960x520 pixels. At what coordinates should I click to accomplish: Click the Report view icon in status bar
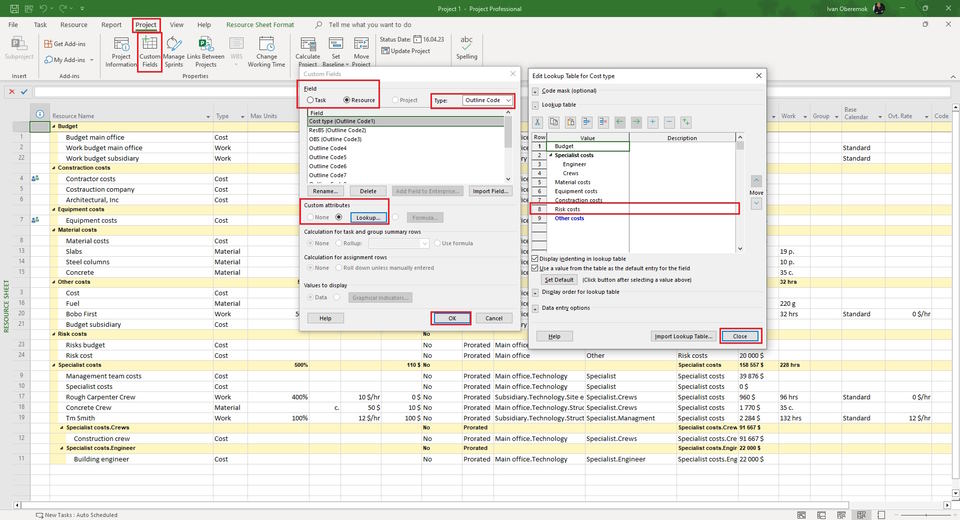pos(882,515)
